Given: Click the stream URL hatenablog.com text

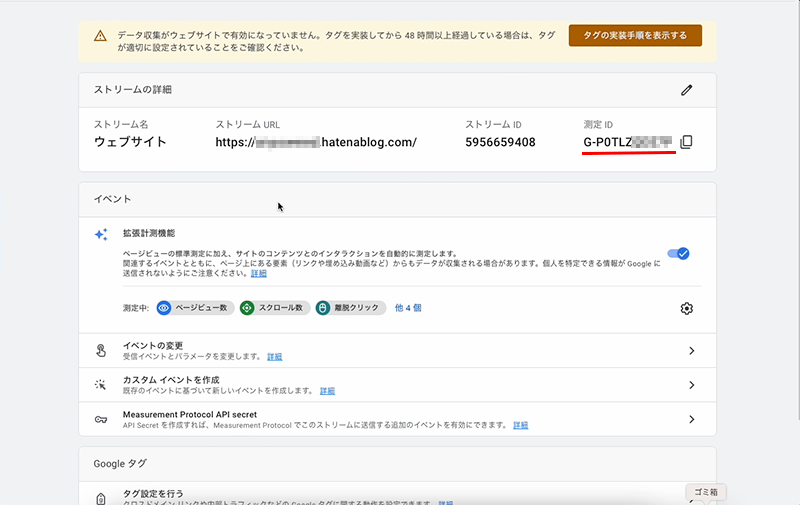Looking at the screenshot, I should tap(316, 142).
